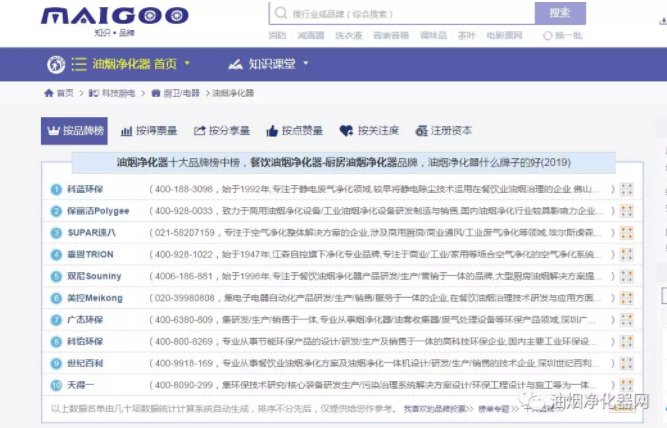Image resolution: width=667 pixels, height=428 pixels.
Task: Select the 按关注度 tab
Action: click(369, 131)
